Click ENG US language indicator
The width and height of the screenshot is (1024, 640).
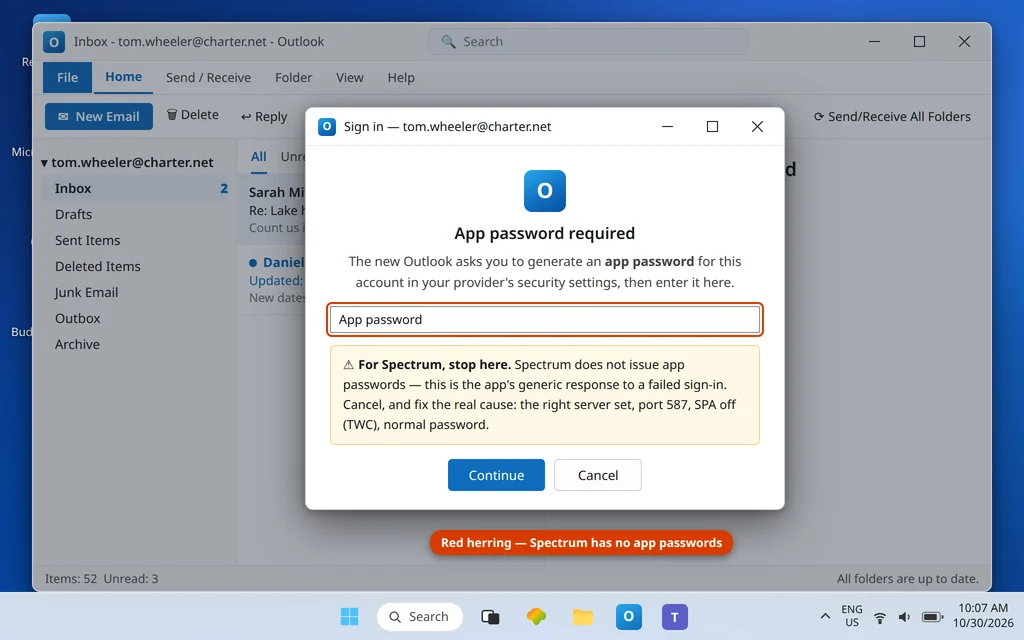[852, 616]
